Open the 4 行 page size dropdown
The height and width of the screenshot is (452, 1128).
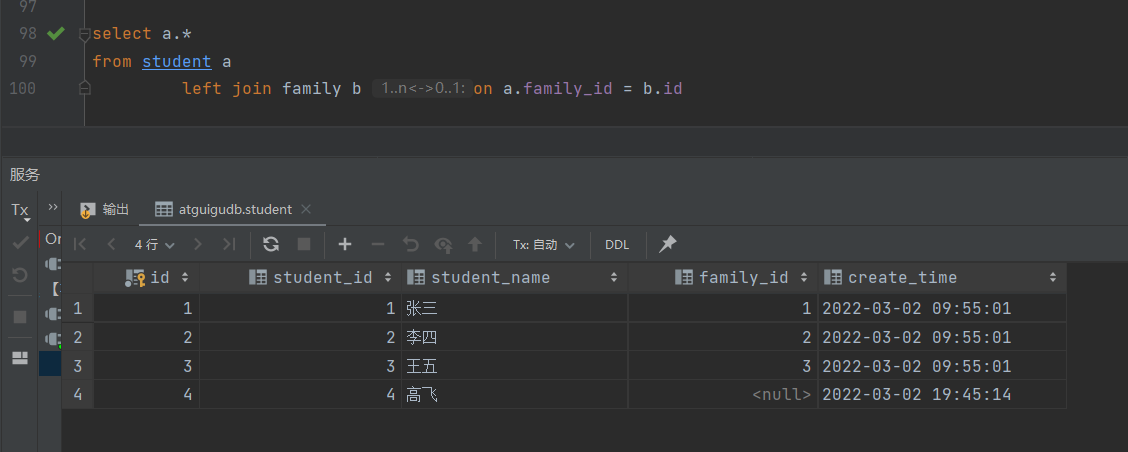coord(155,245)
